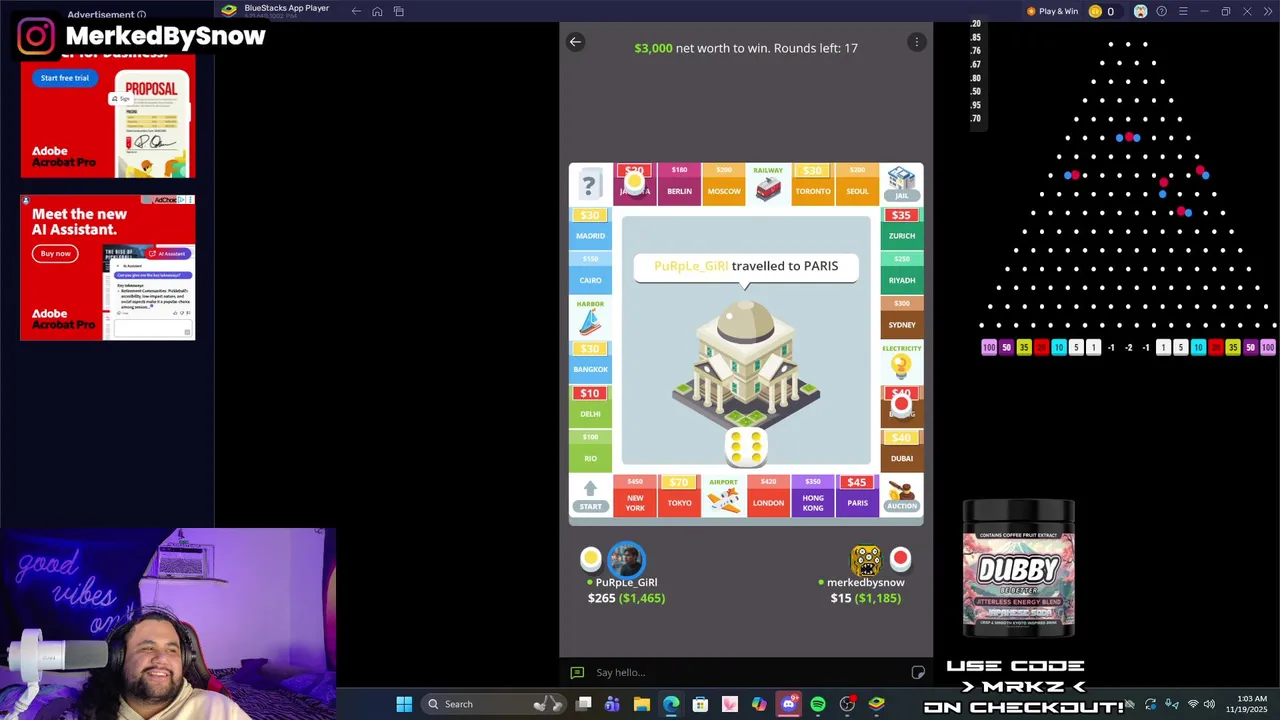Open Spotify from the taskbar

pos(818,704)
